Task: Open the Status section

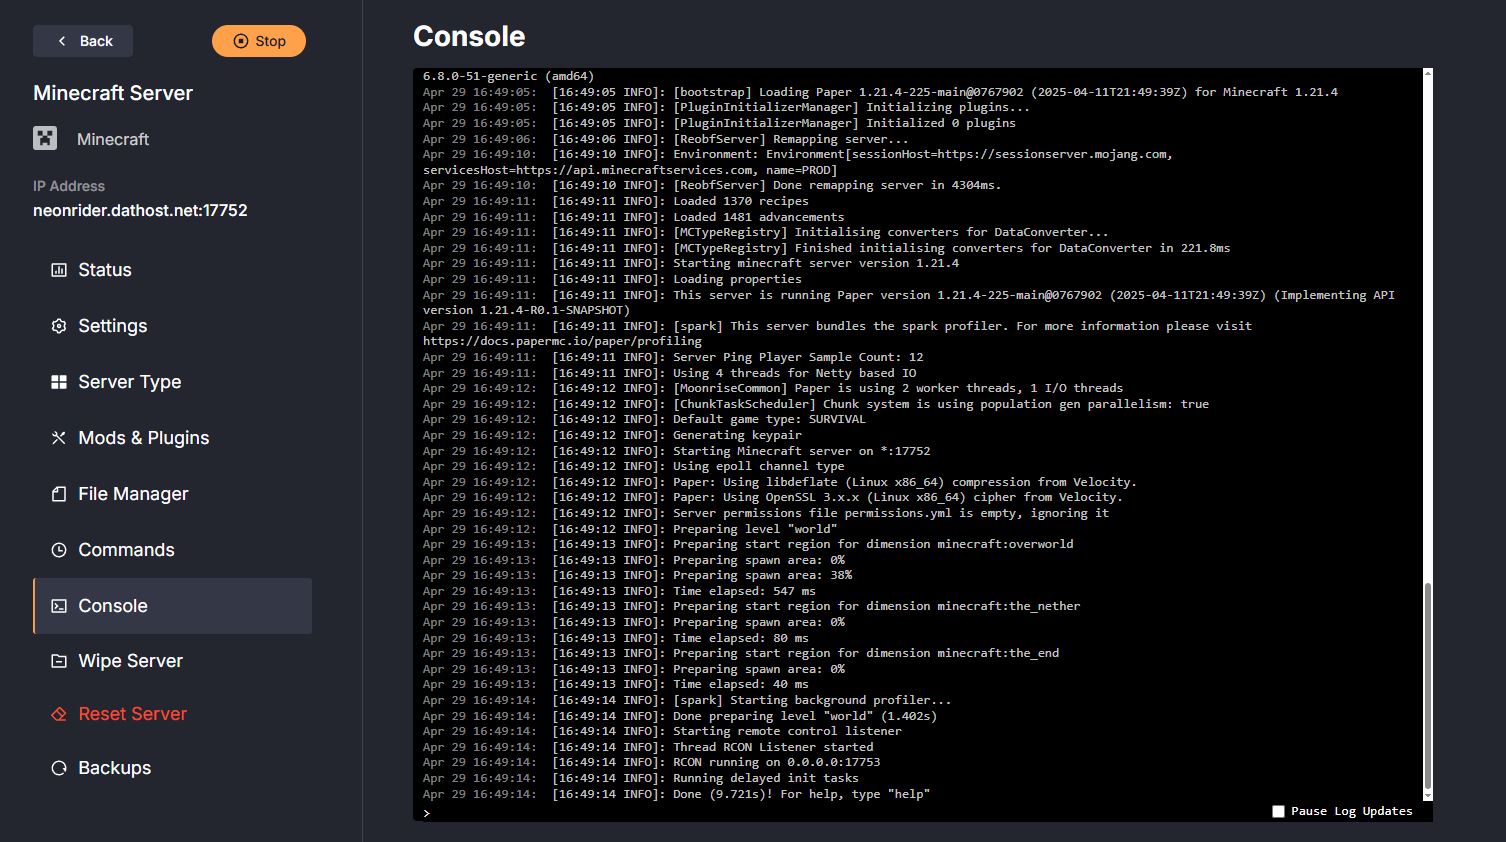Action: (x=104, y=269)
